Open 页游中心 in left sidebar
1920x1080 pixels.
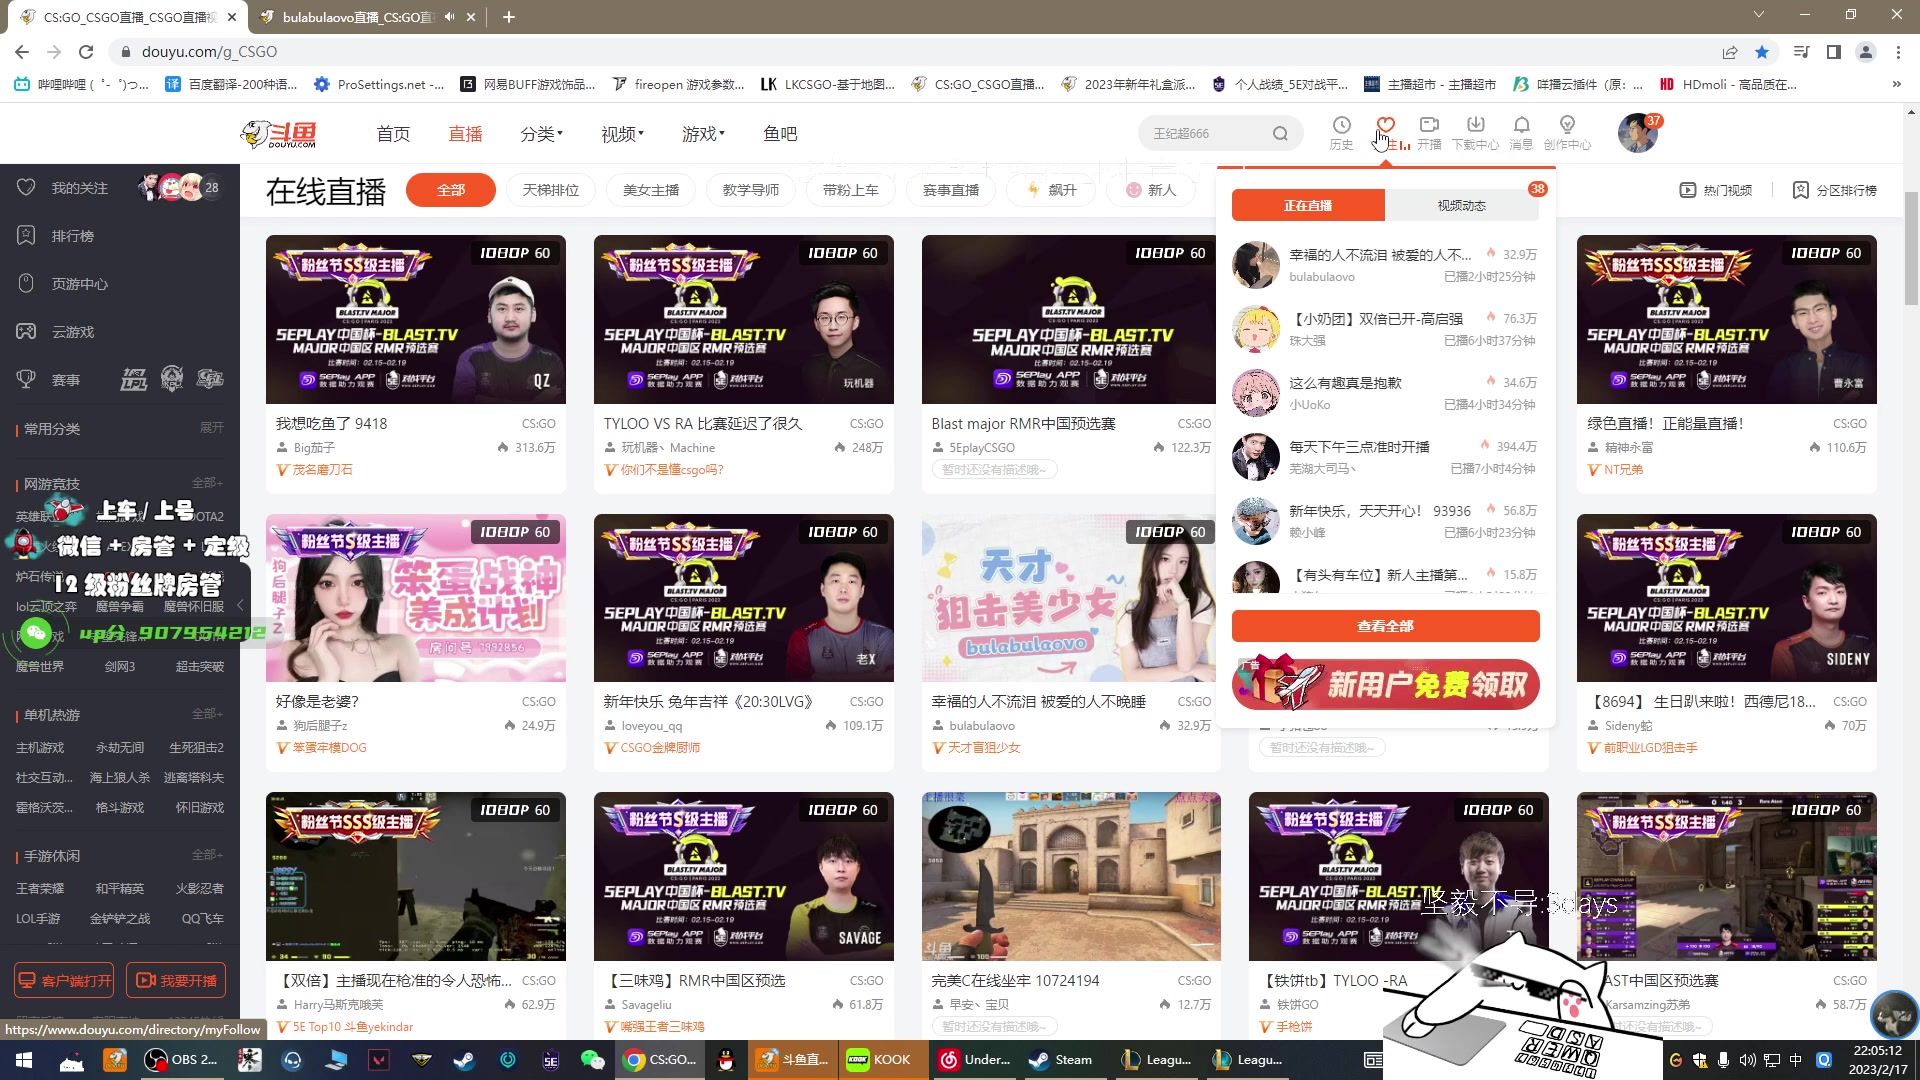point(79,284)
